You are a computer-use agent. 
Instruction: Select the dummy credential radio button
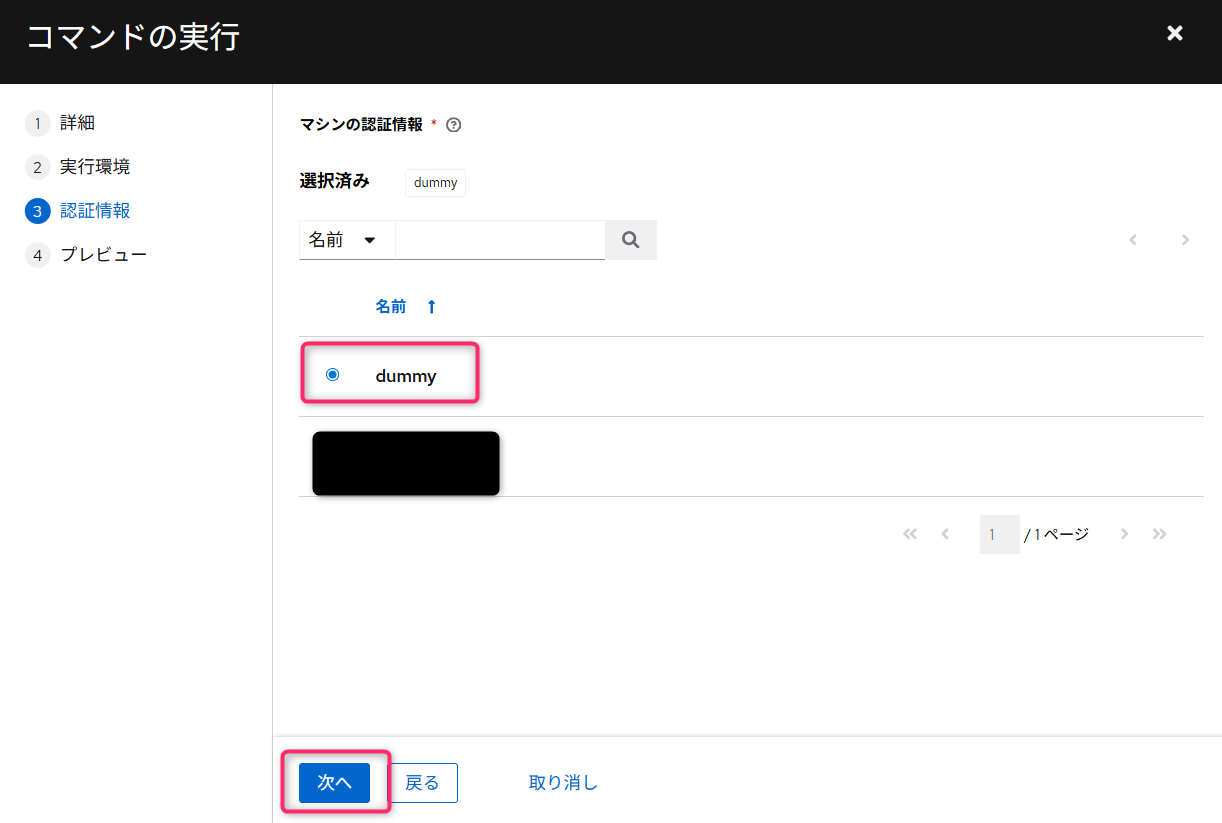point(333,375)
